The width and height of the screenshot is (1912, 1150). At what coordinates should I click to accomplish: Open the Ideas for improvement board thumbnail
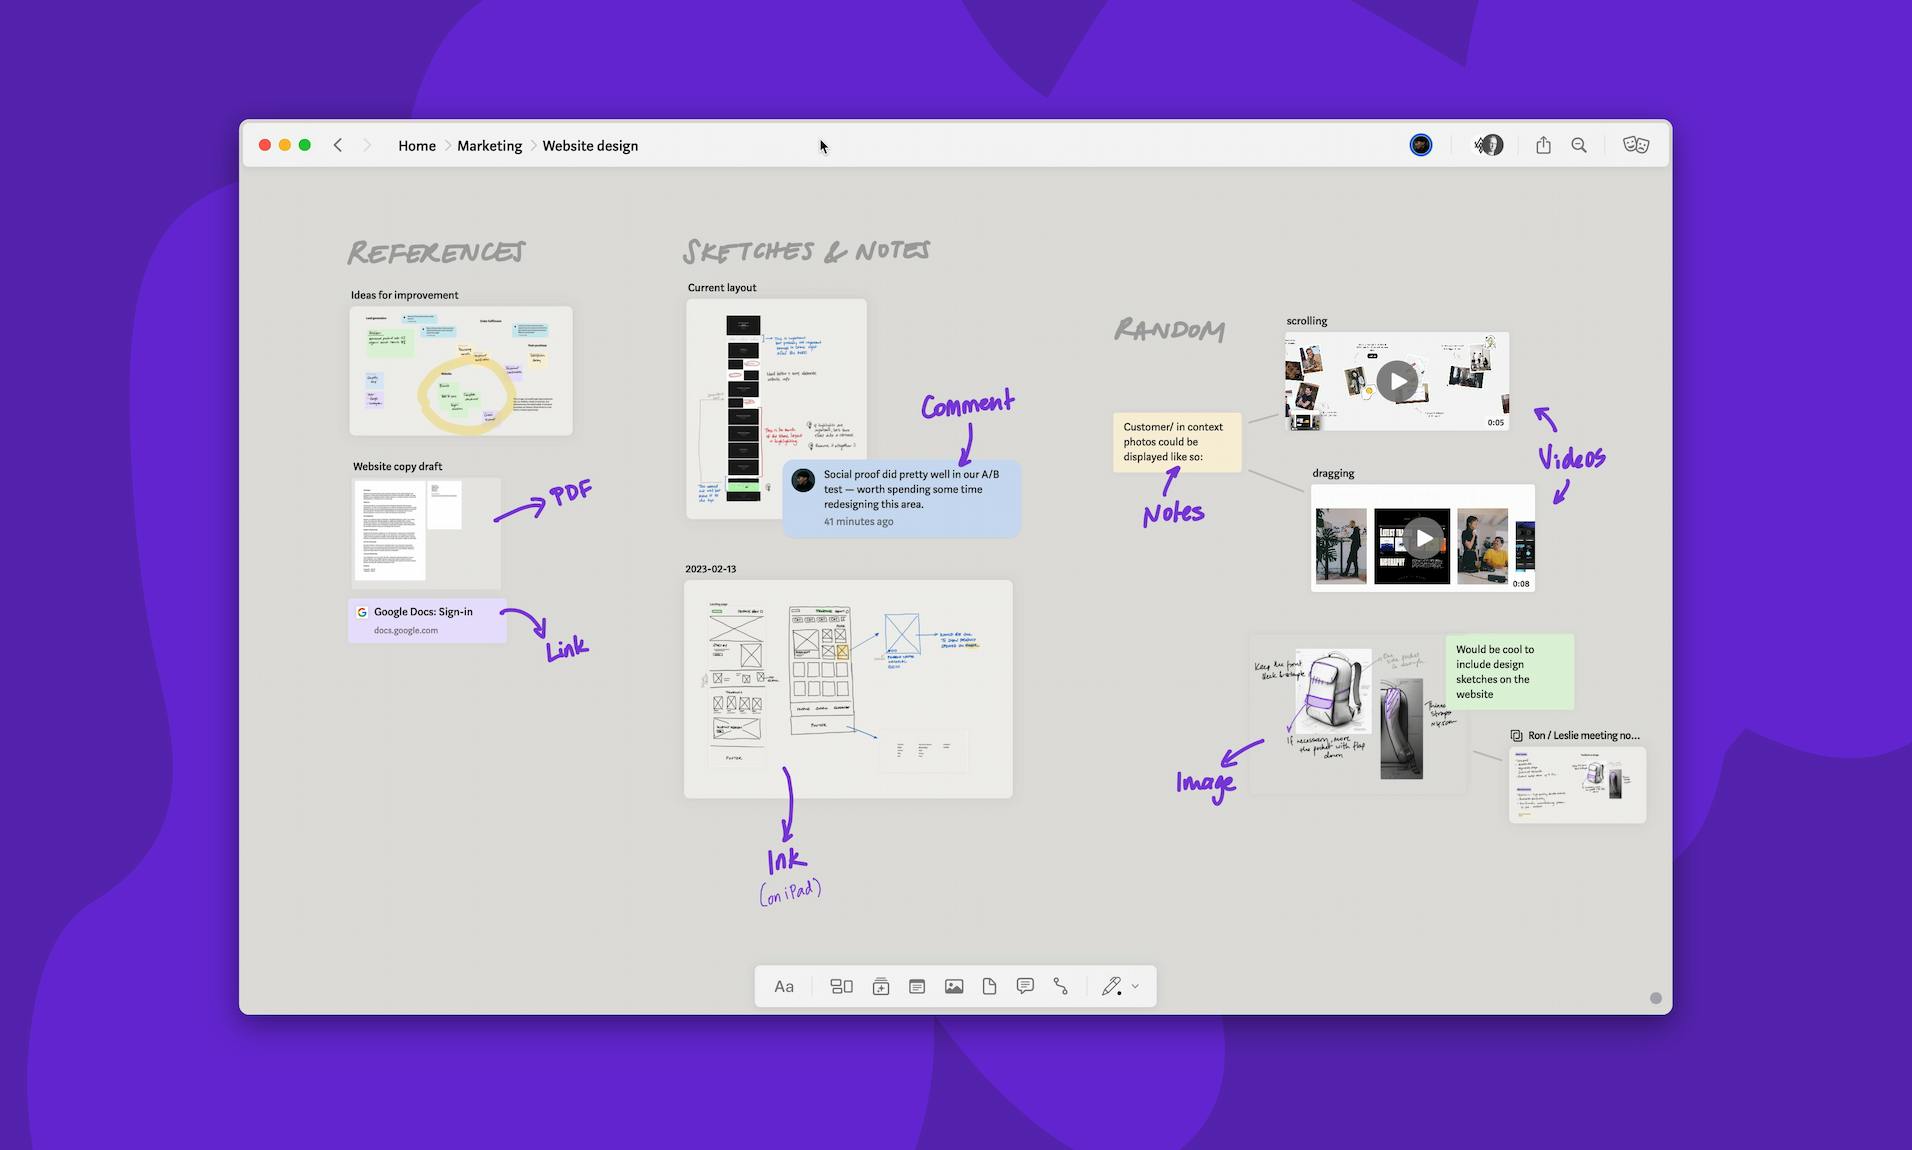(461, 371)
